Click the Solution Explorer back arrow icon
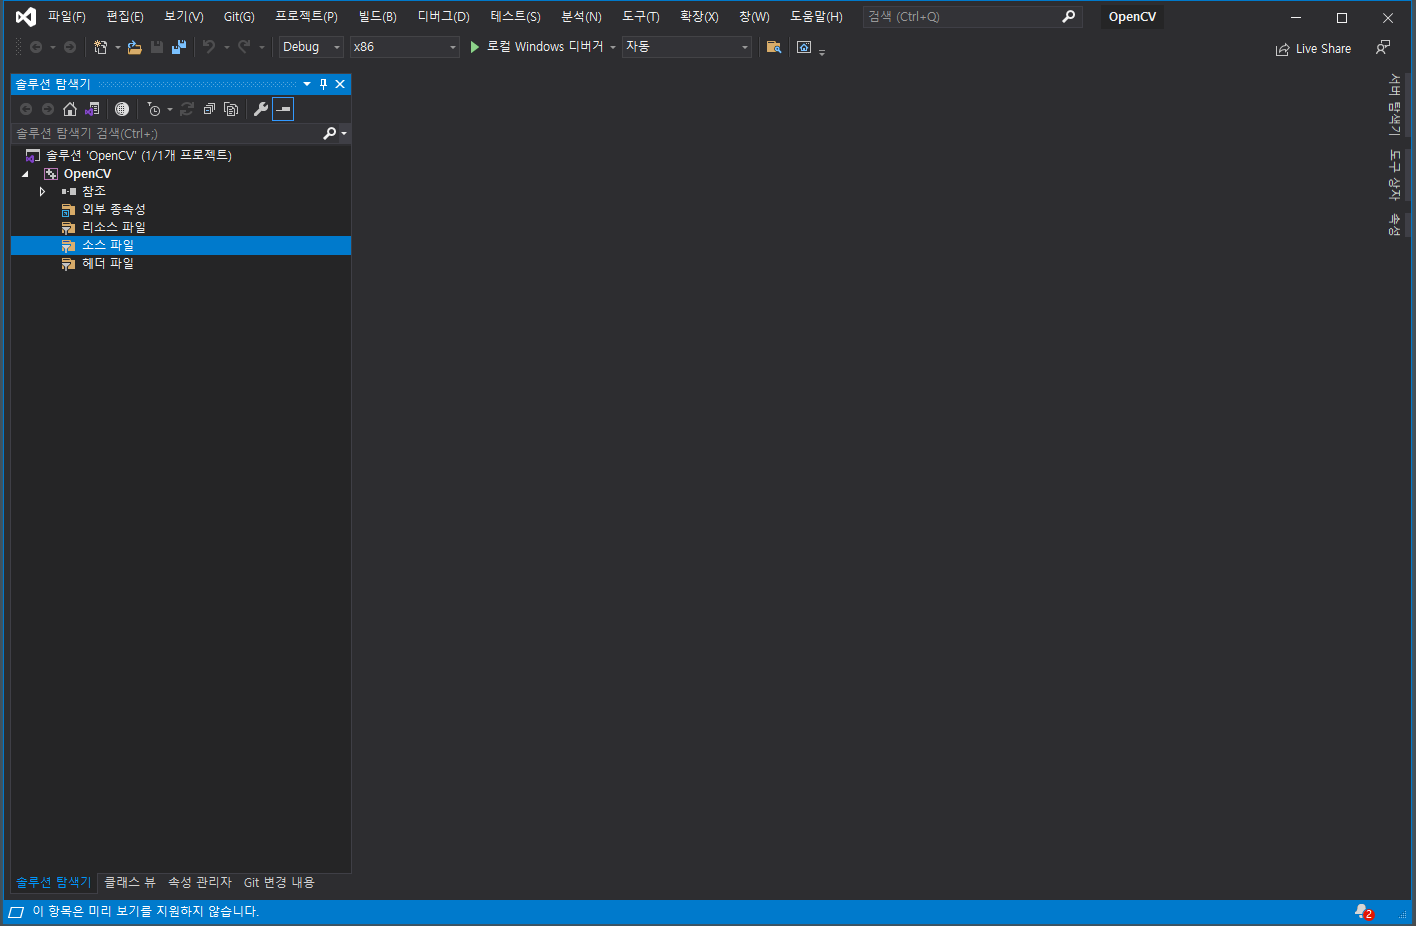 [26, 109]
